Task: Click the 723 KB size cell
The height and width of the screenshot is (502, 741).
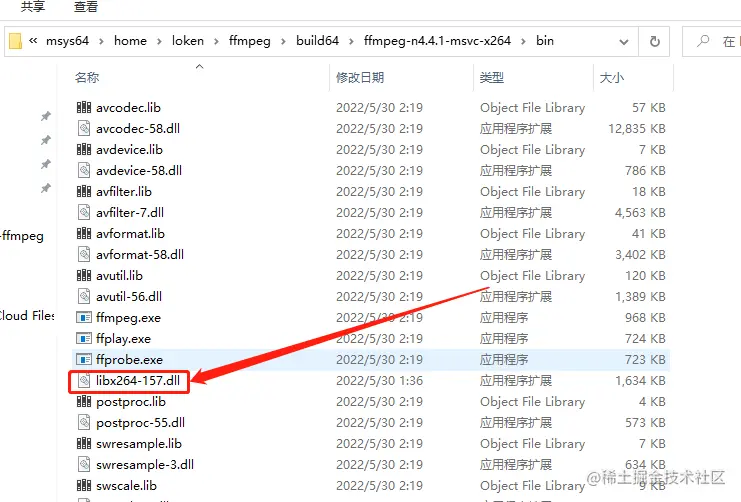Action: (x=645, y=360)
